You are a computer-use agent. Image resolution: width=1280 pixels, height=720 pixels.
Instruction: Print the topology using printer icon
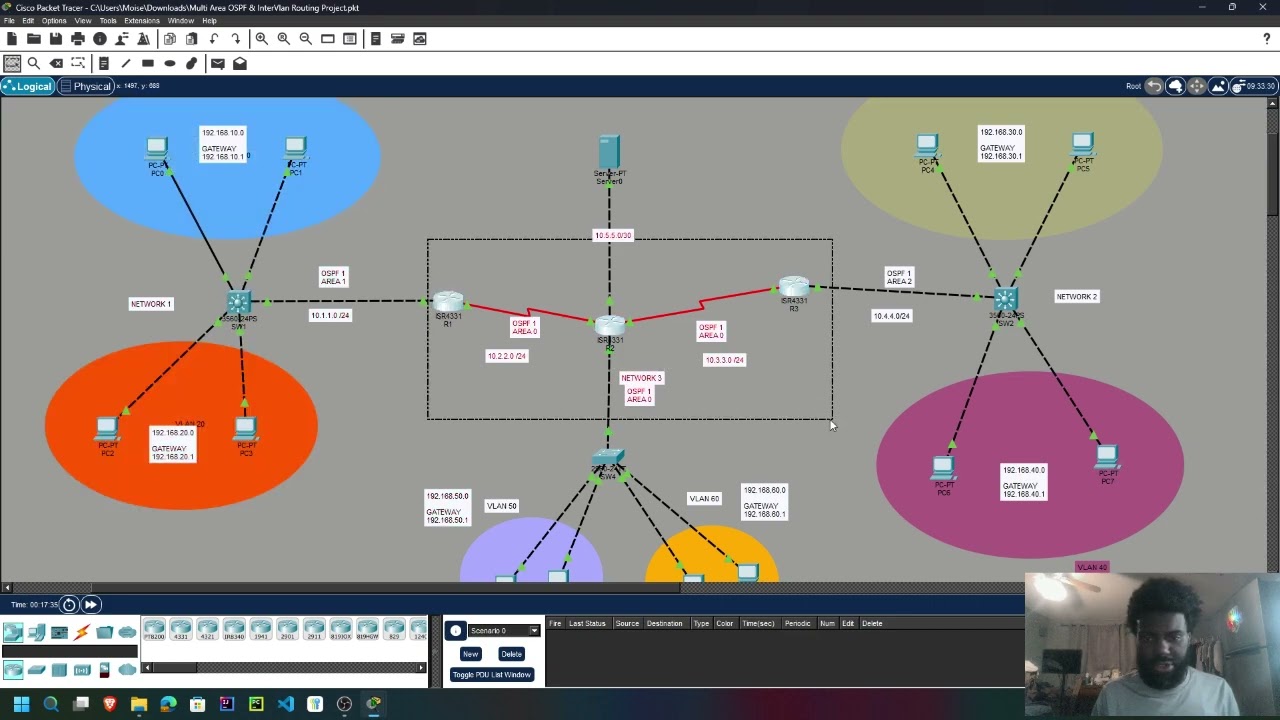click(x=77, y=39)
